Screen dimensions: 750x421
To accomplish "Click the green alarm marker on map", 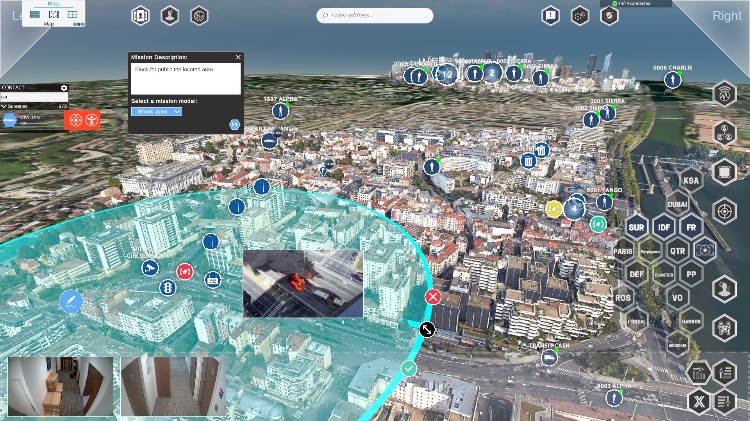I will (x=598, y=223).
